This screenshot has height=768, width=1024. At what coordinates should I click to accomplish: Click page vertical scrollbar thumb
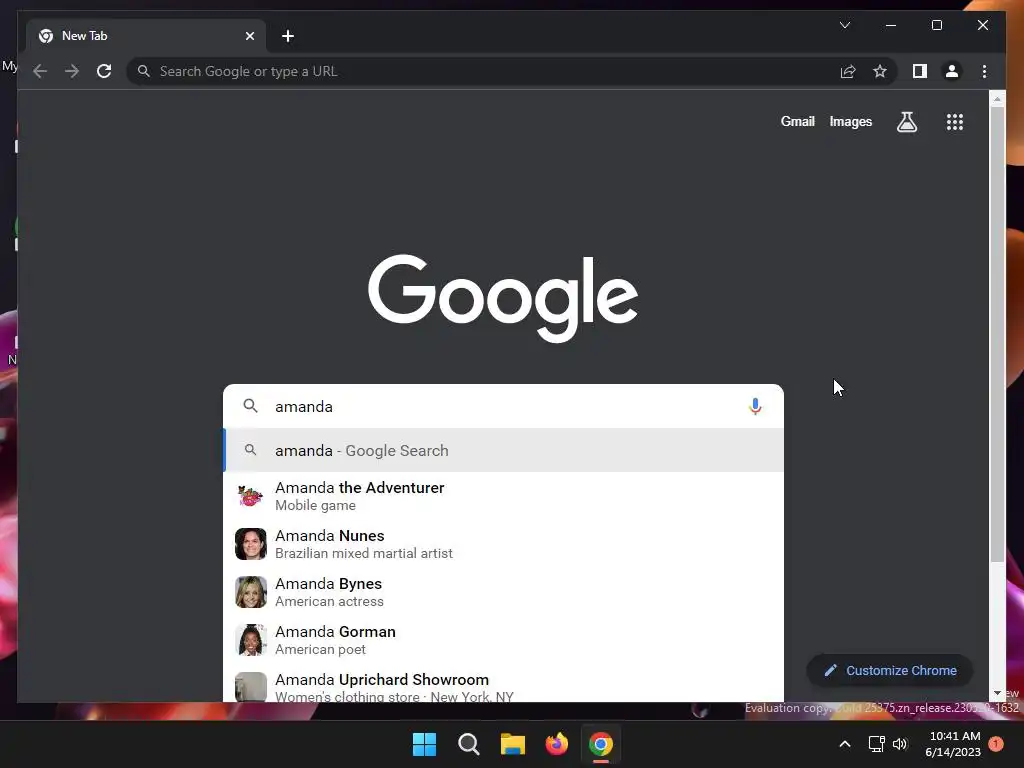pyautogui.click(x=997, y=333)
